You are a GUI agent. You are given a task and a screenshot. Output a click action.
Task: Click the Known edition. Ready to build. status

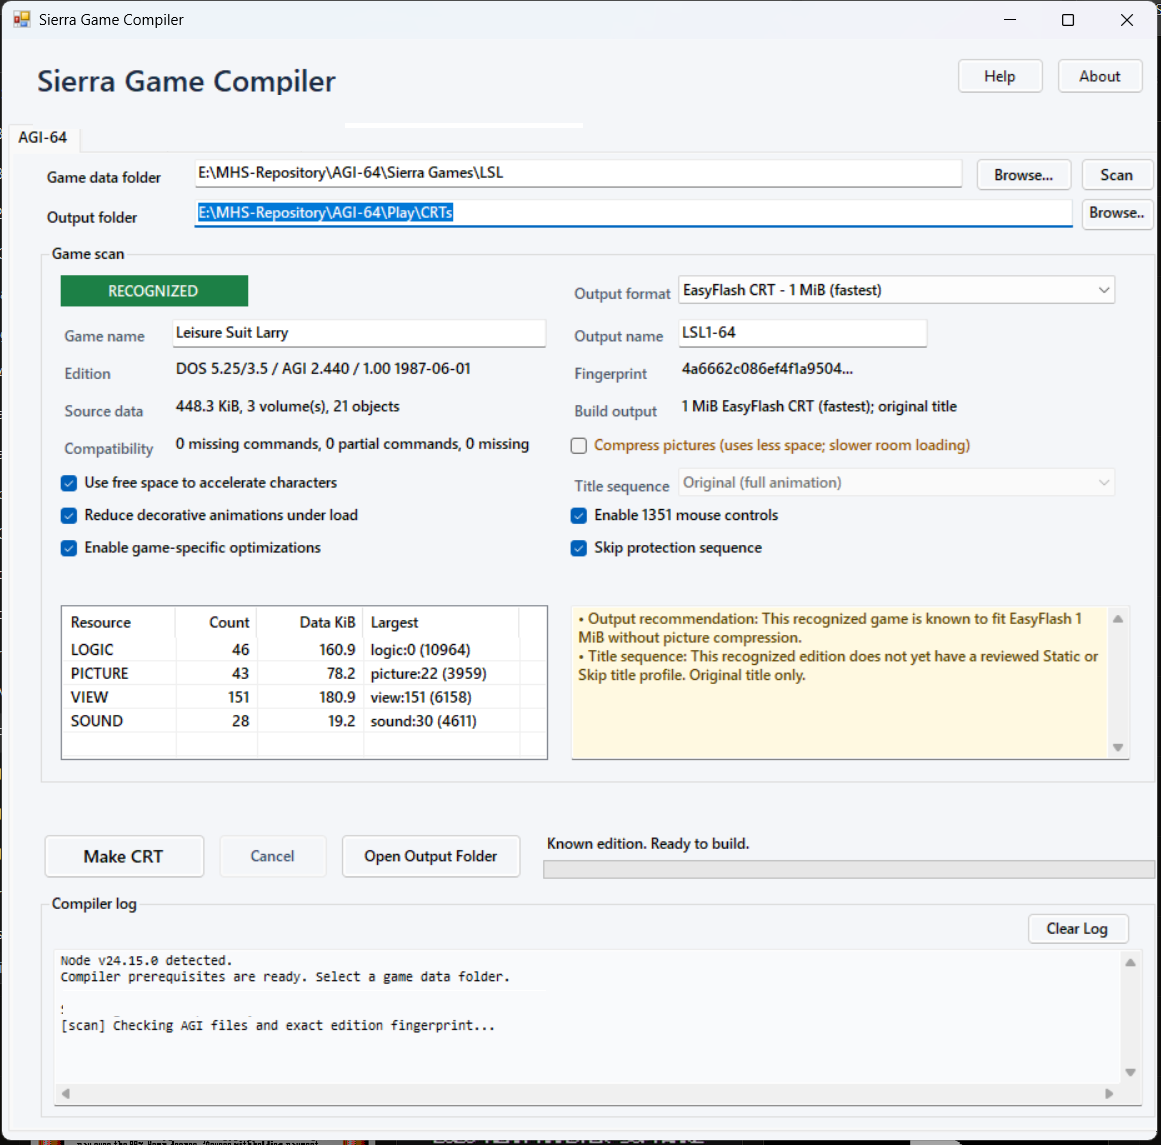(x=648, y=844)
